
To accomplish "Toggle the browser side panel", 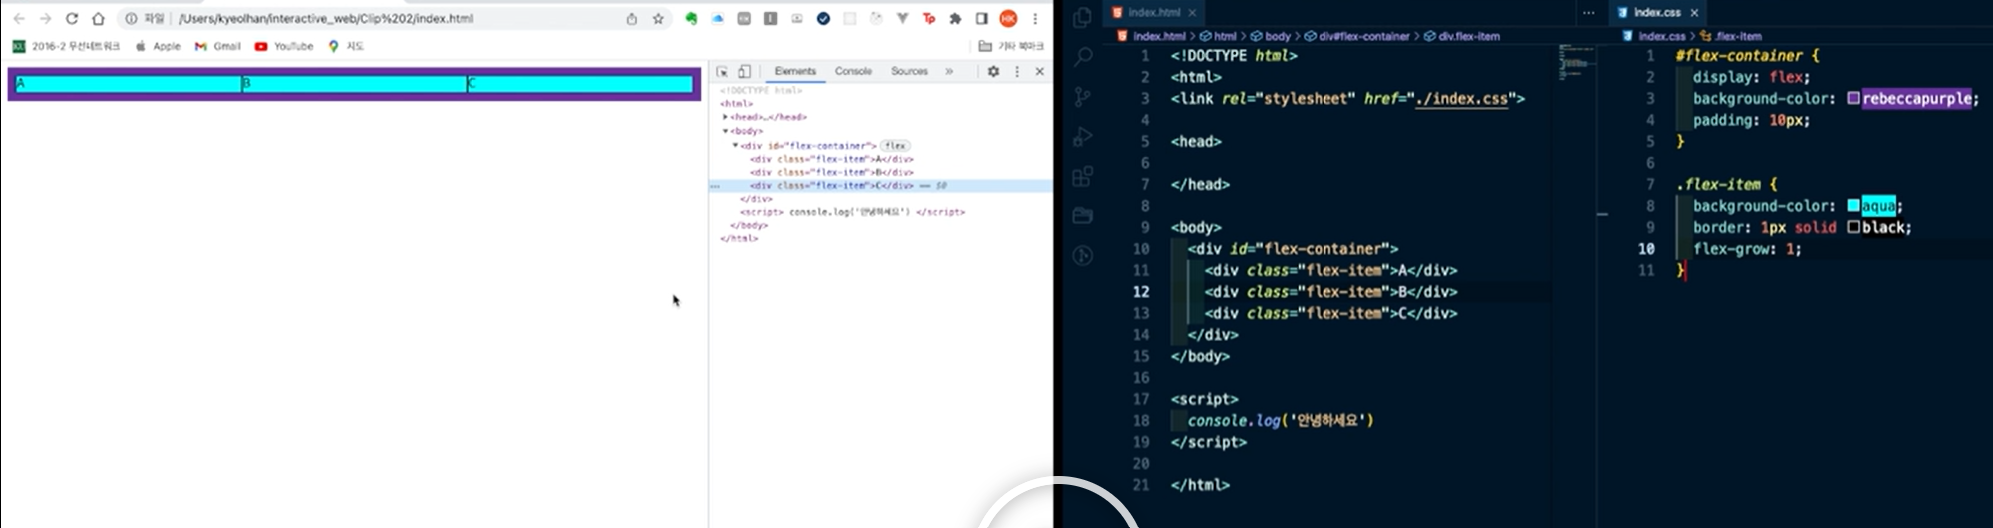I will (981, 18).
